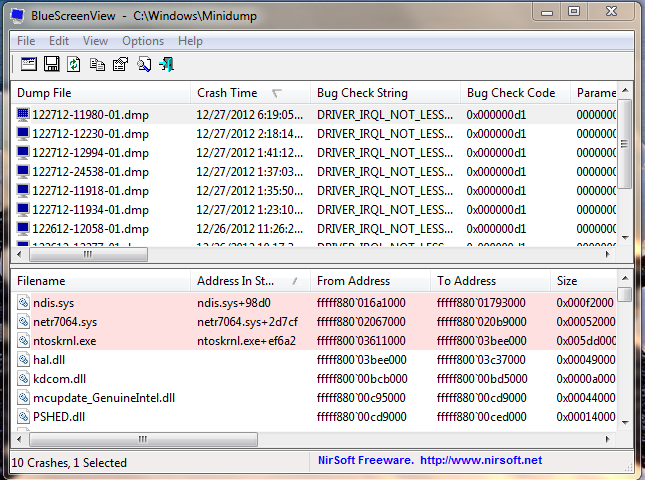The image size is (645, 480).
Task: Open the File menu
Action: pyautogui.click(x=26, y=41)
